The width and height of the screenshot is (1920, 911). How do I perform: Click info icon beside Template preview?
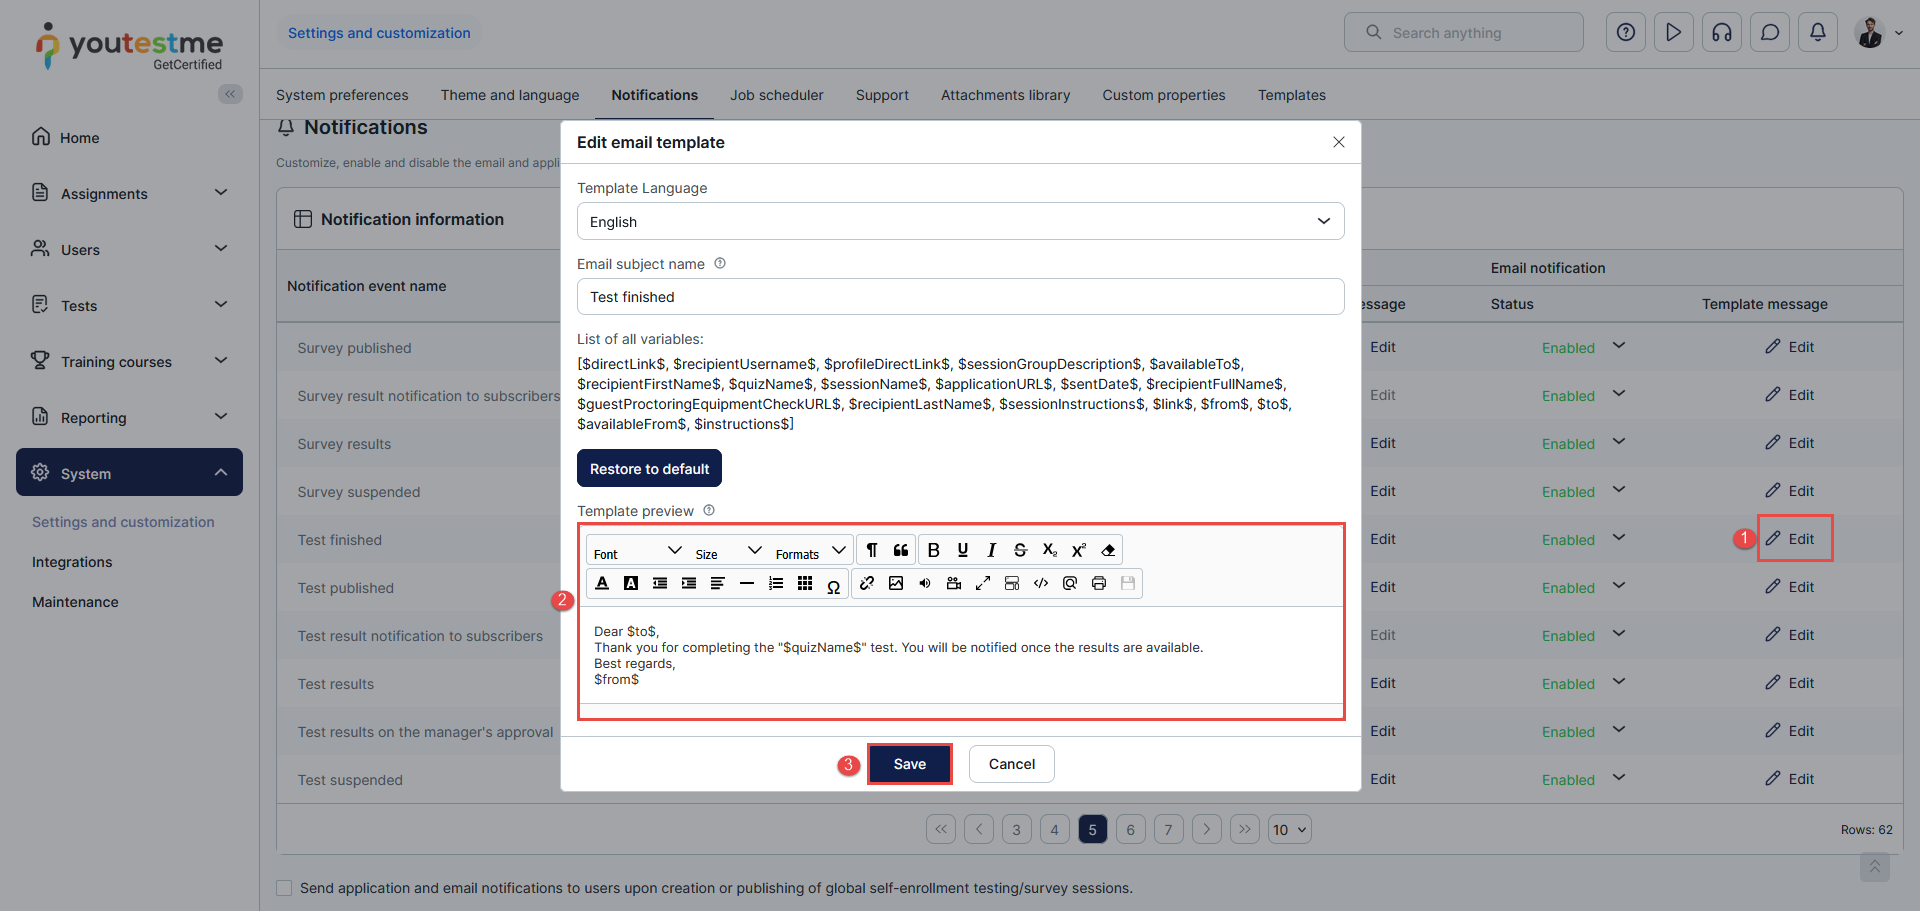709,510
